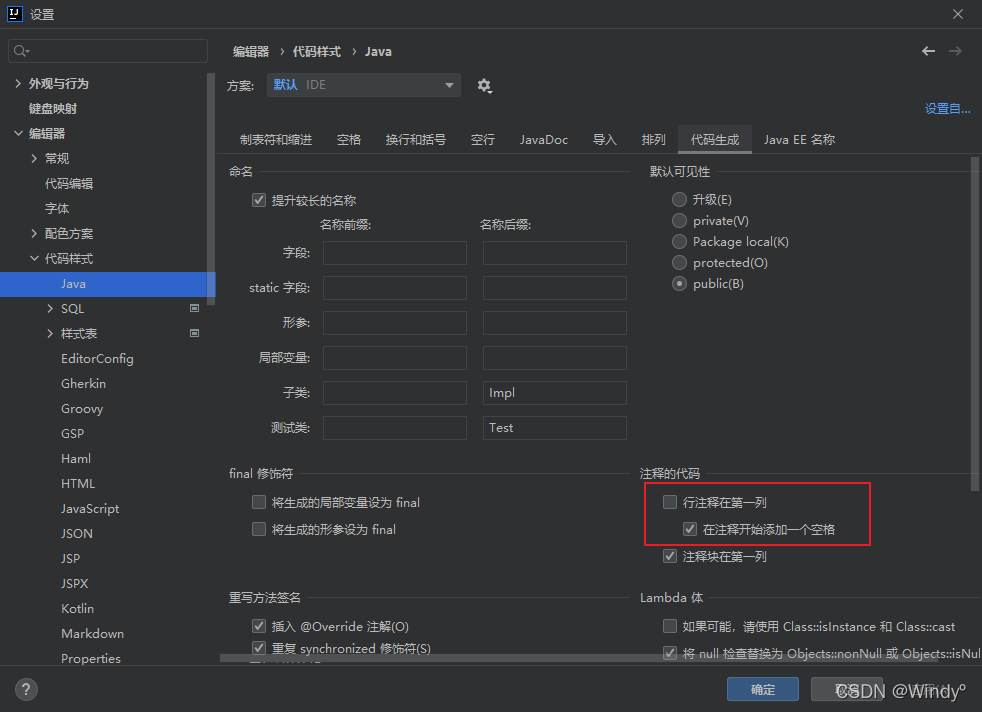The width and height of the screenshot is (982, 712).
Task: Open the scheme settings gear icon
Action: click(x=485, y=86)
